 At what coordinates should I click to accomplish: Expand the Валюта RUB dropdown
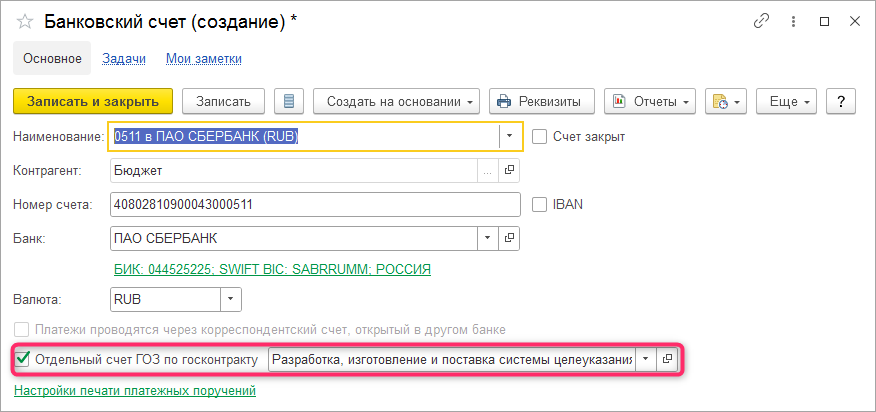tap(230, 298)
